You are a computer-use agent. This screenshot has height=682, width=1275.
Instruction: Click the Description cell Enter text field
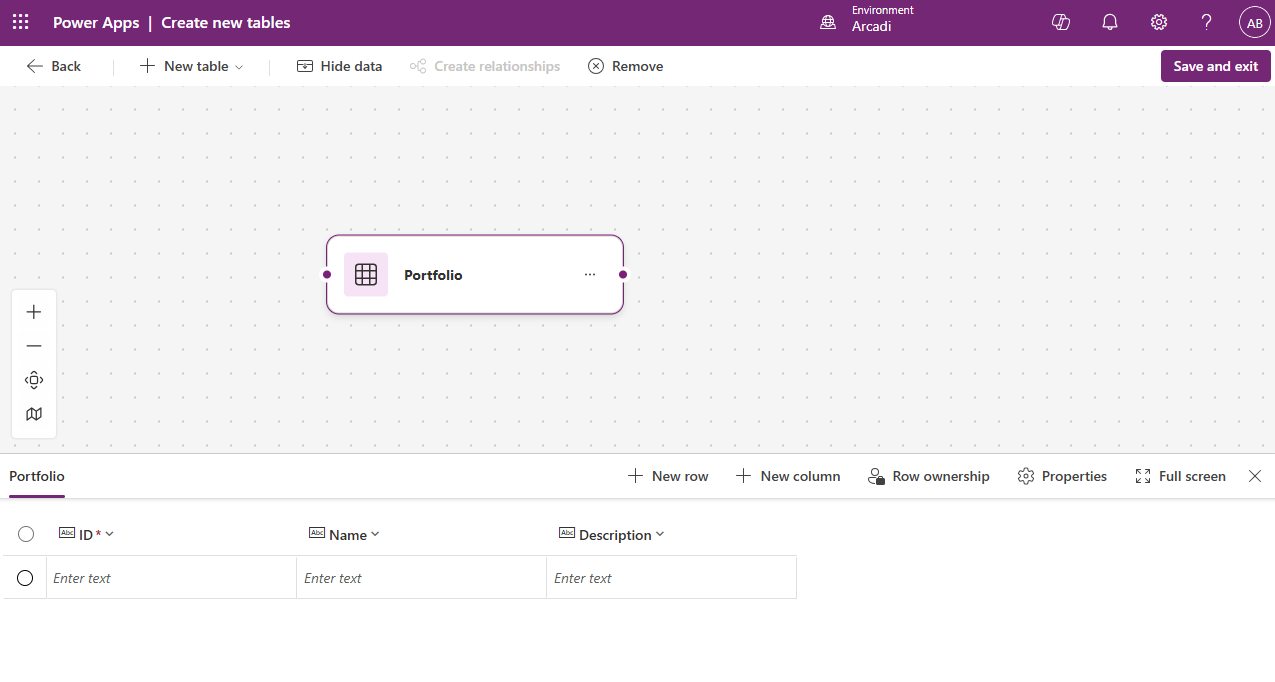[671, 578]
